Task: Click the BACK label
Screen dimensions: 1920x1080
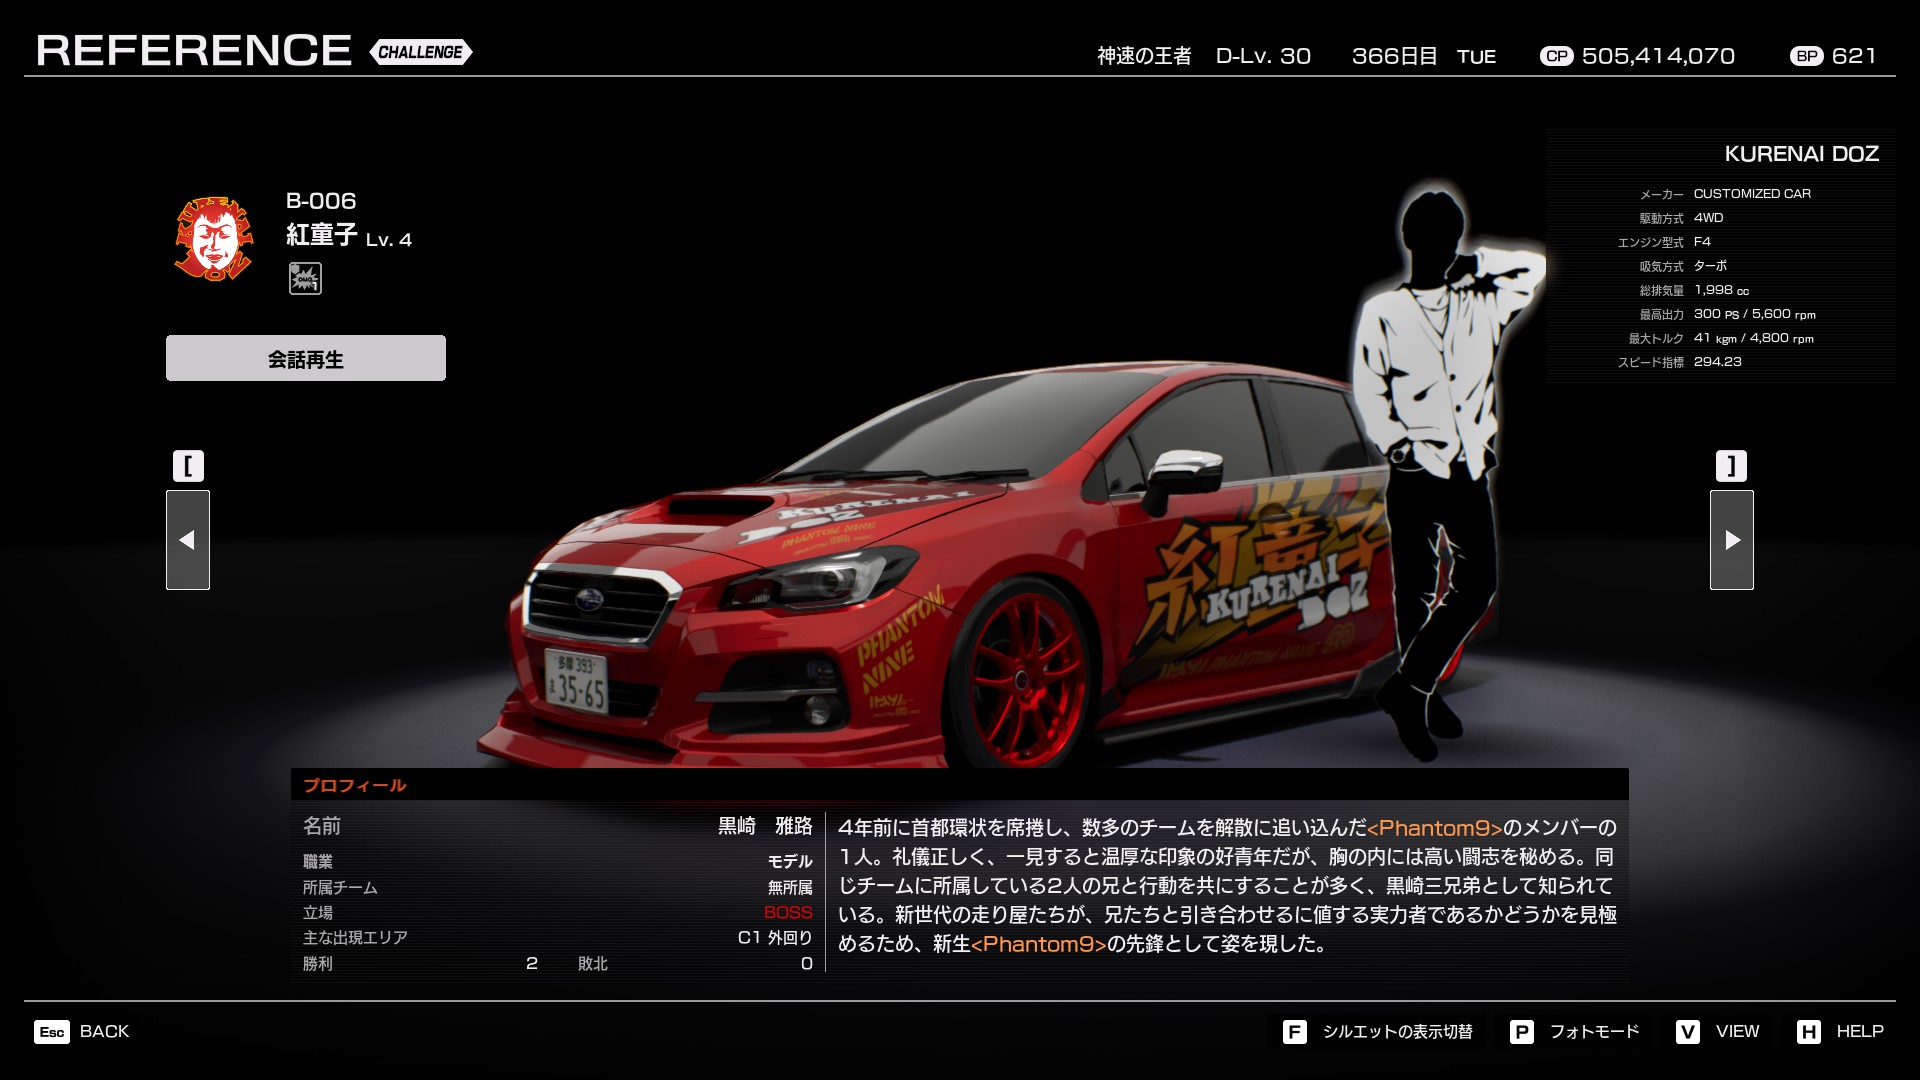Action: pyautogui.click(x=104, y=1032)
